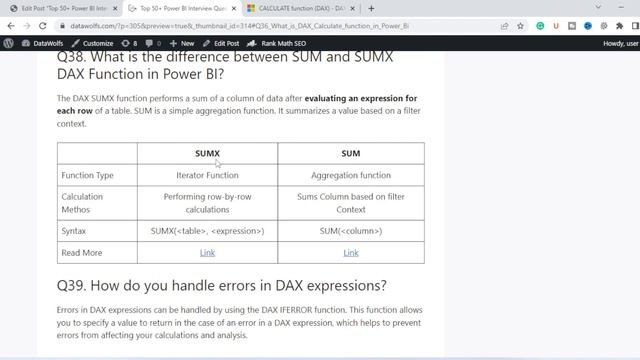Image resolution: width=640 pixels, height=360 pixels.
Task: Open the Rank Math SEO menu
Action: tap(276, 43)
